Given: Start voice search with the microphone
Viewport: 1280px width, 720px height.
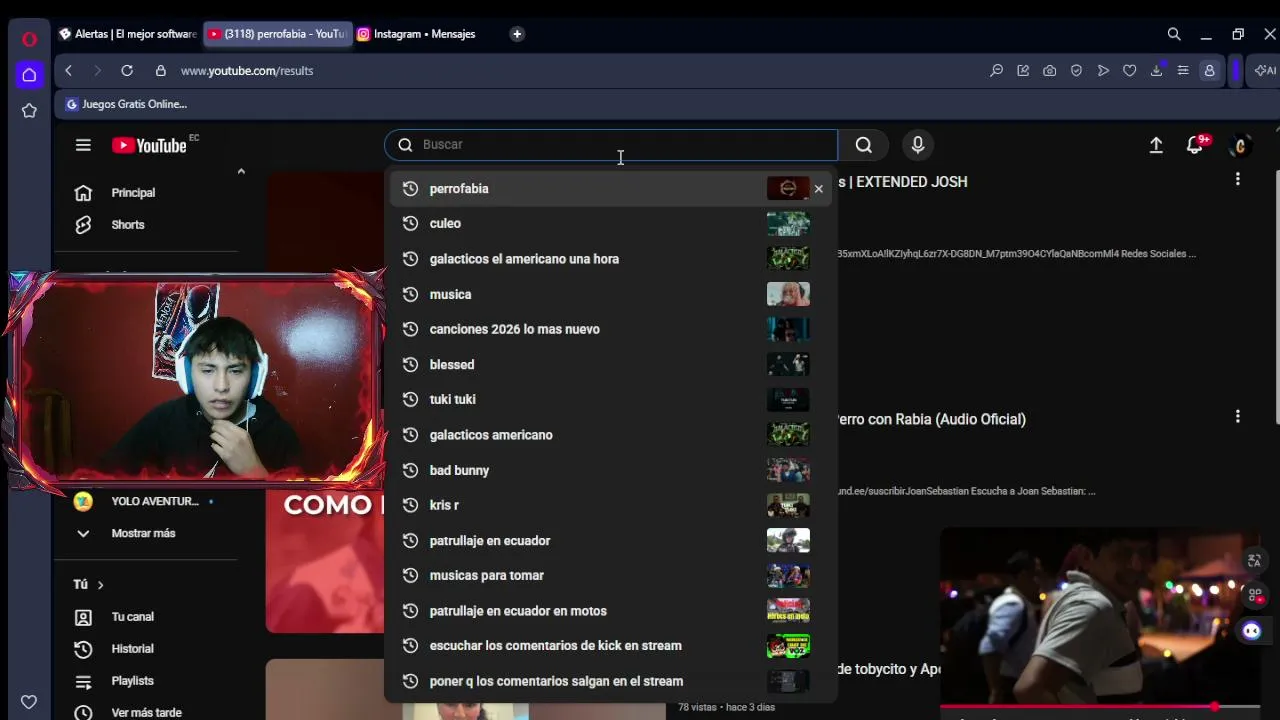Looking at the screenshot, I should (x=918, y=145).
